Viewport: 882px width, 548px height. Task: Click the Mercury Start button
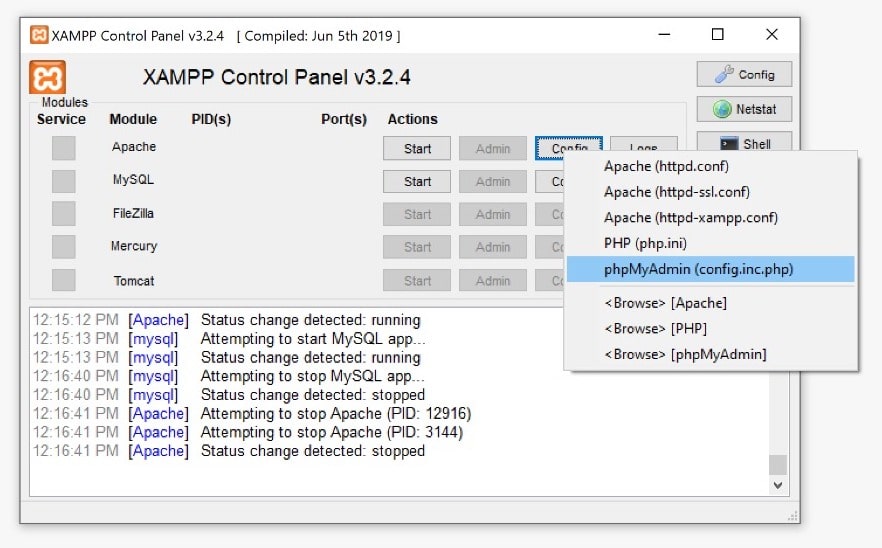(x=417, y=247)
